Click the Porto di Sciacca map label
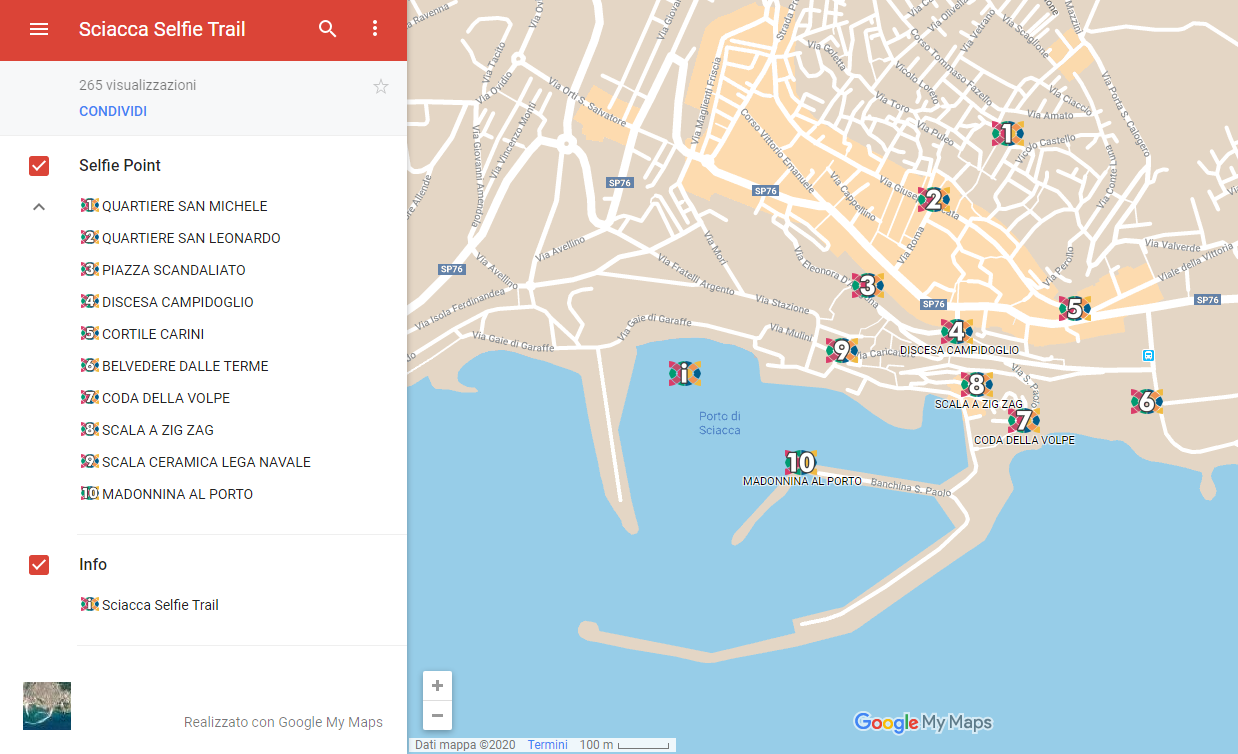The height and width of the screenshot is (754, 1238). click(720, 423)
